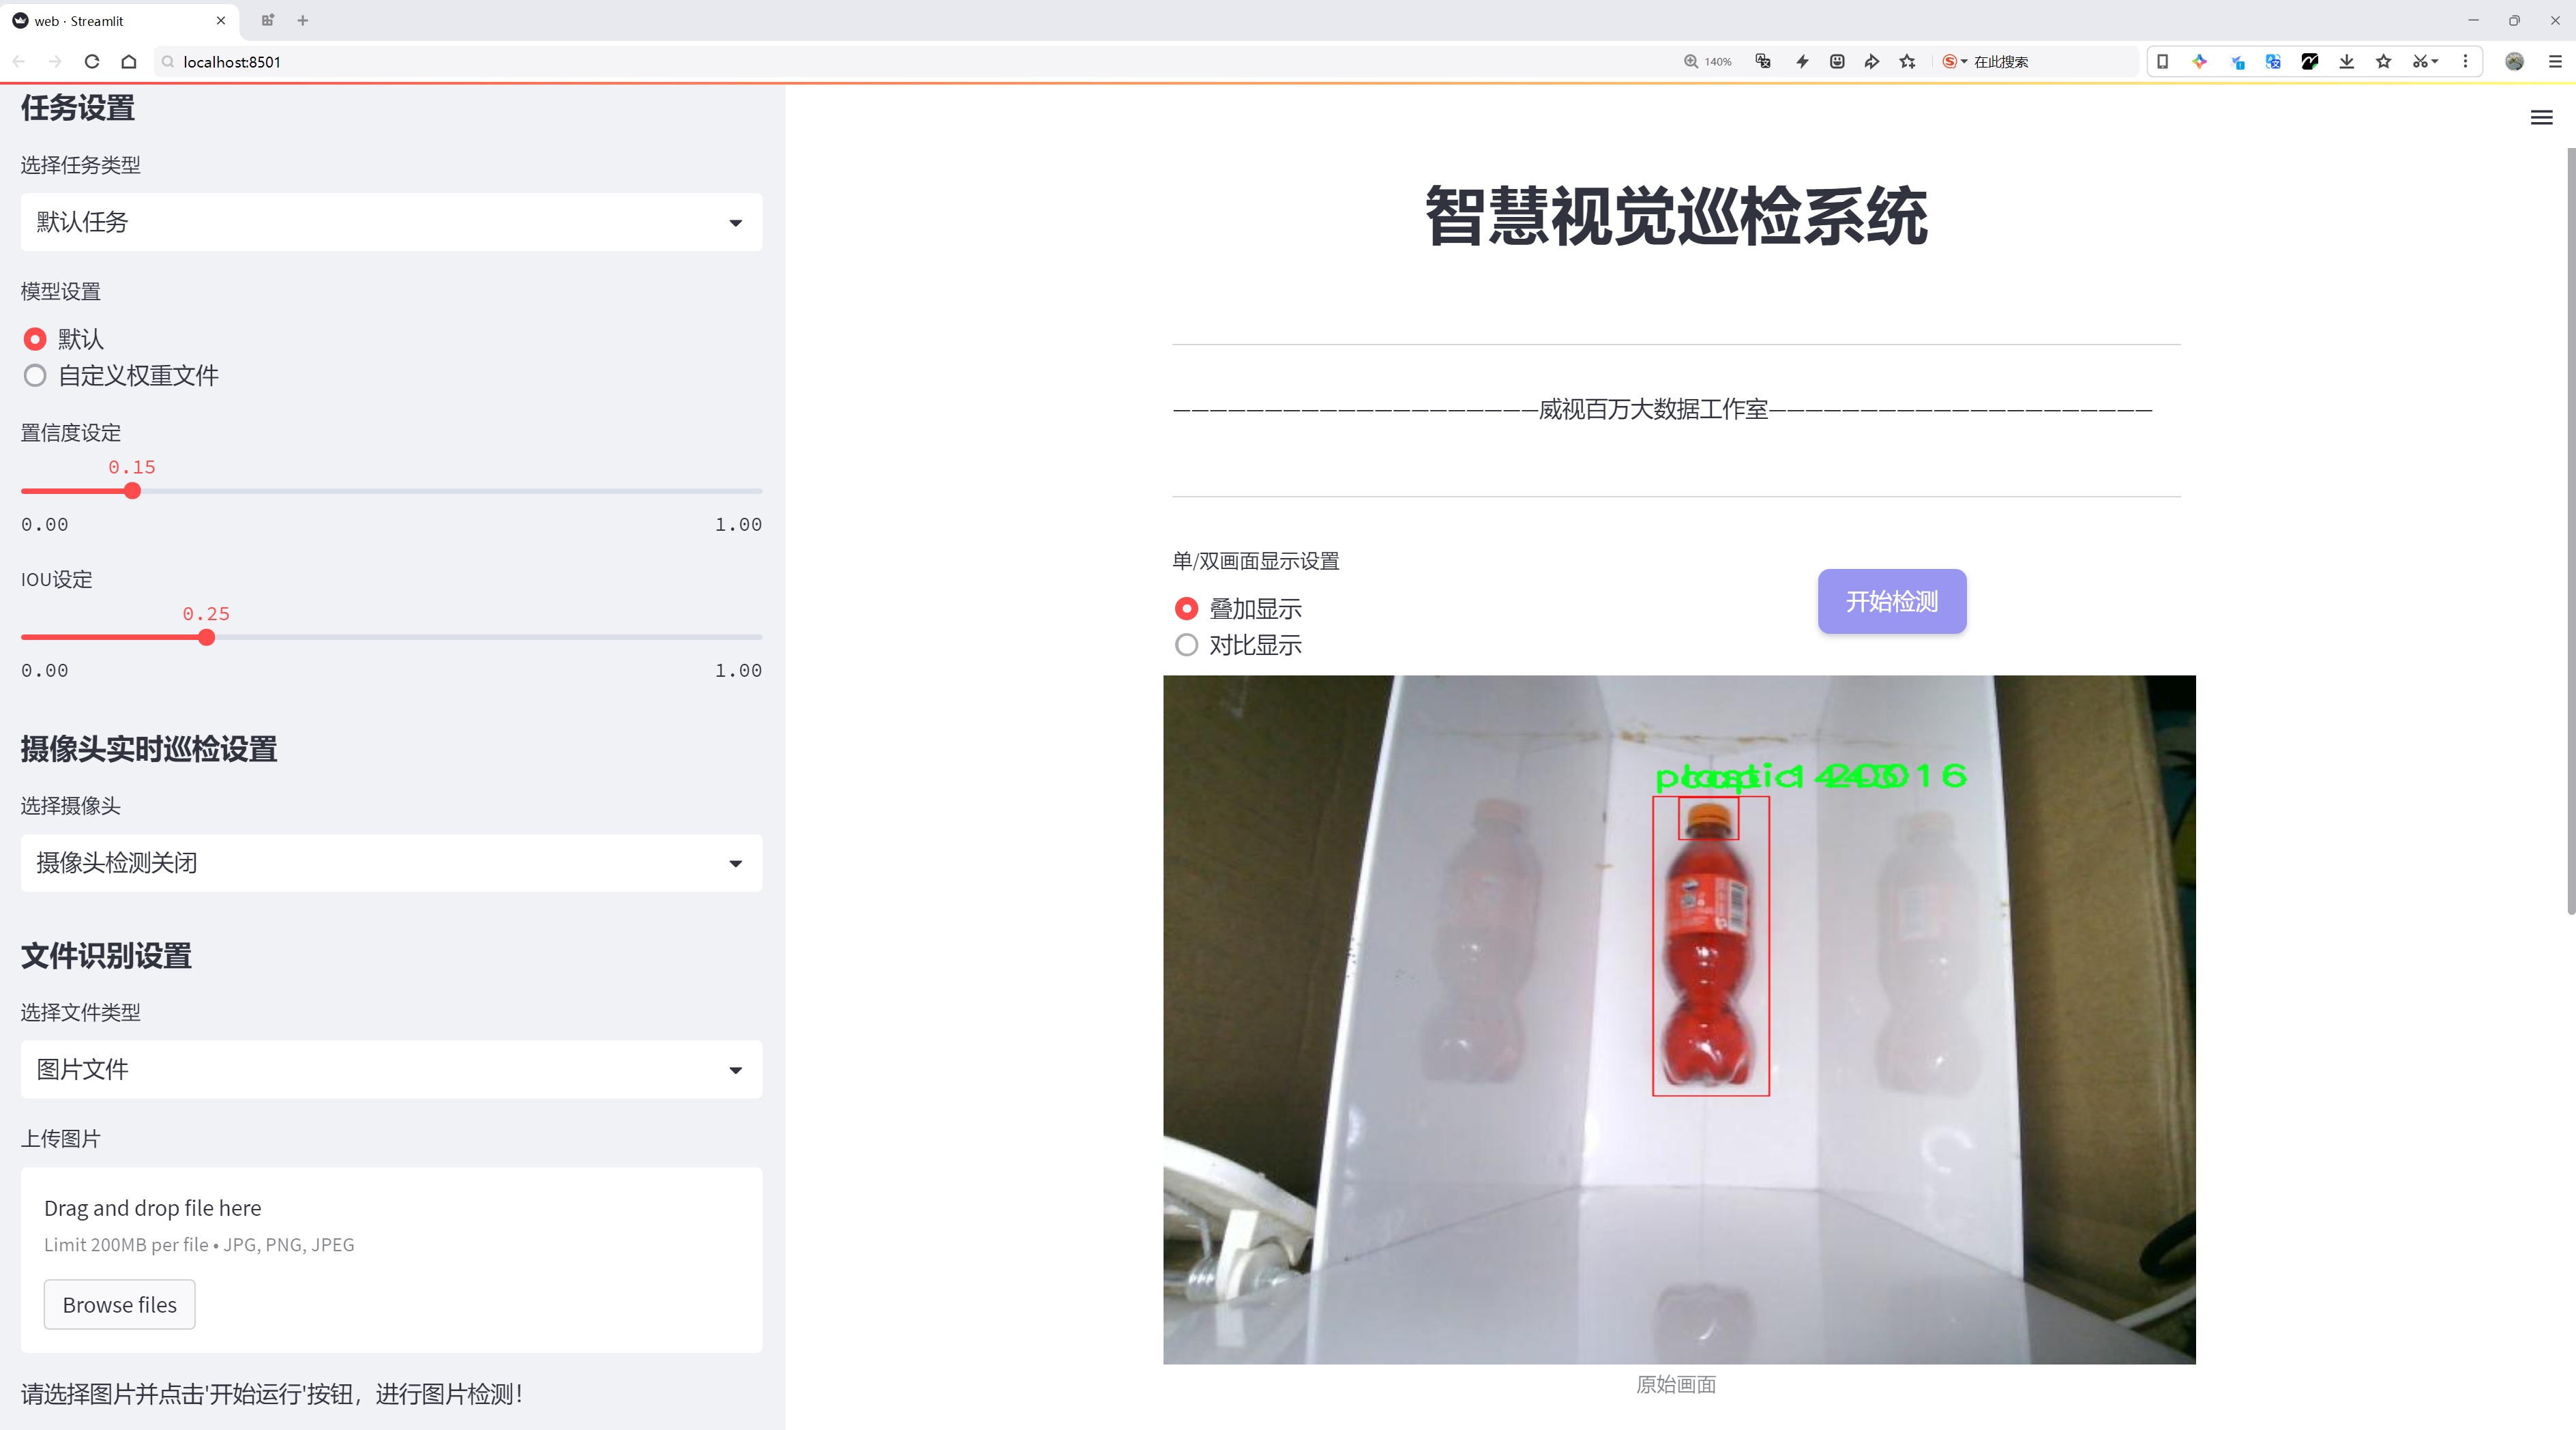
Task: Click the add-to-favorites star icon
Action: click(1908, 62)
